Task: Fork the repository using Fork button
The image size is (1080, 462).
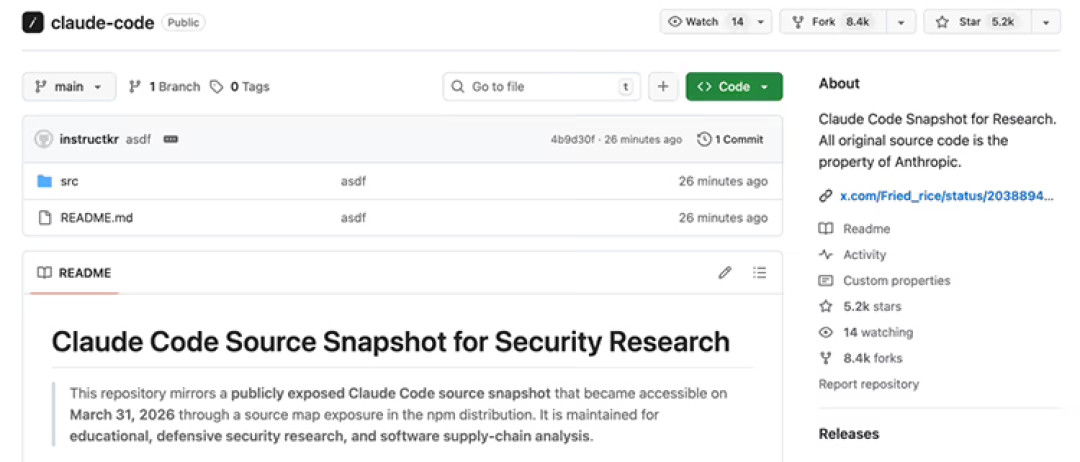Action: tap(830, 22)
